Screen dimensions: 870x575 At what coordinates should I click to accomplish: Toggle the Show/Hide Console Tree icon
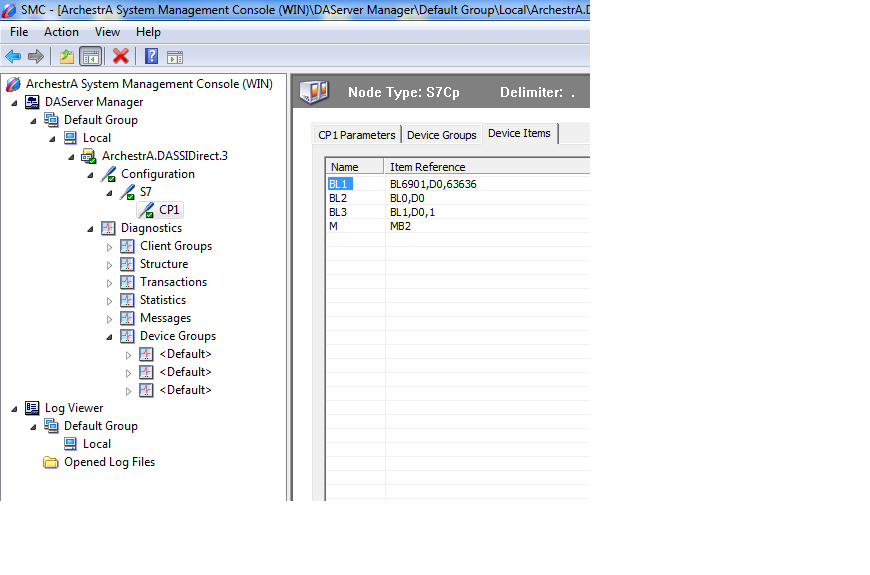pyautogui.click(x=90, y=57)
